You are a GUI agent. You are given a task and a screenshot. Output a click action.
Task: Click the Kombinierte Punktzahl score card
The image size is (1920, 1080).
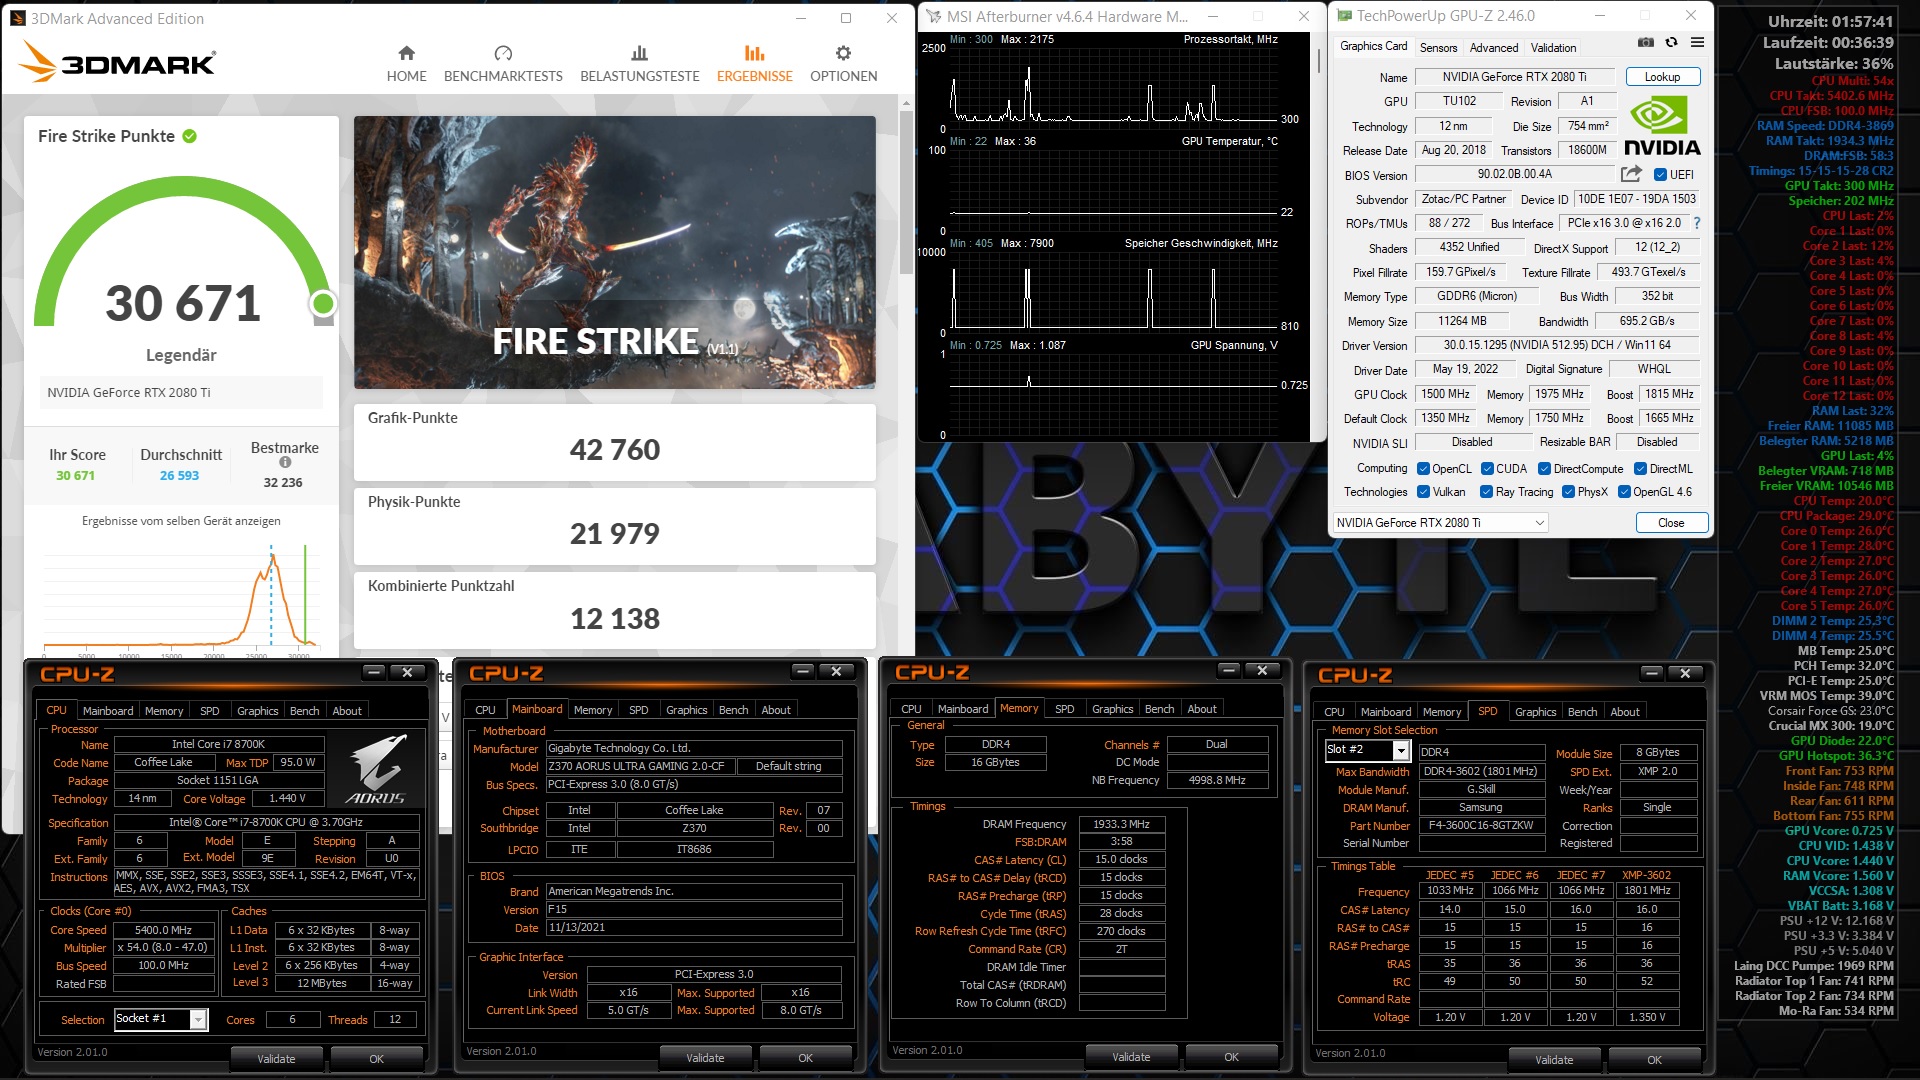coord(614,610)
